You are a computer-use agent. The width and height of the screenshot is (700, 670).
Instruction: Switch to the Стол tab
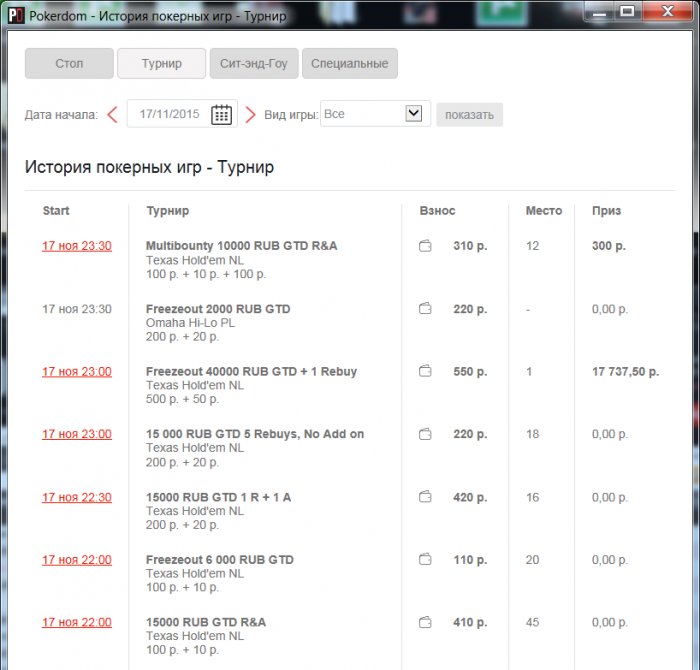click(69, 63)
